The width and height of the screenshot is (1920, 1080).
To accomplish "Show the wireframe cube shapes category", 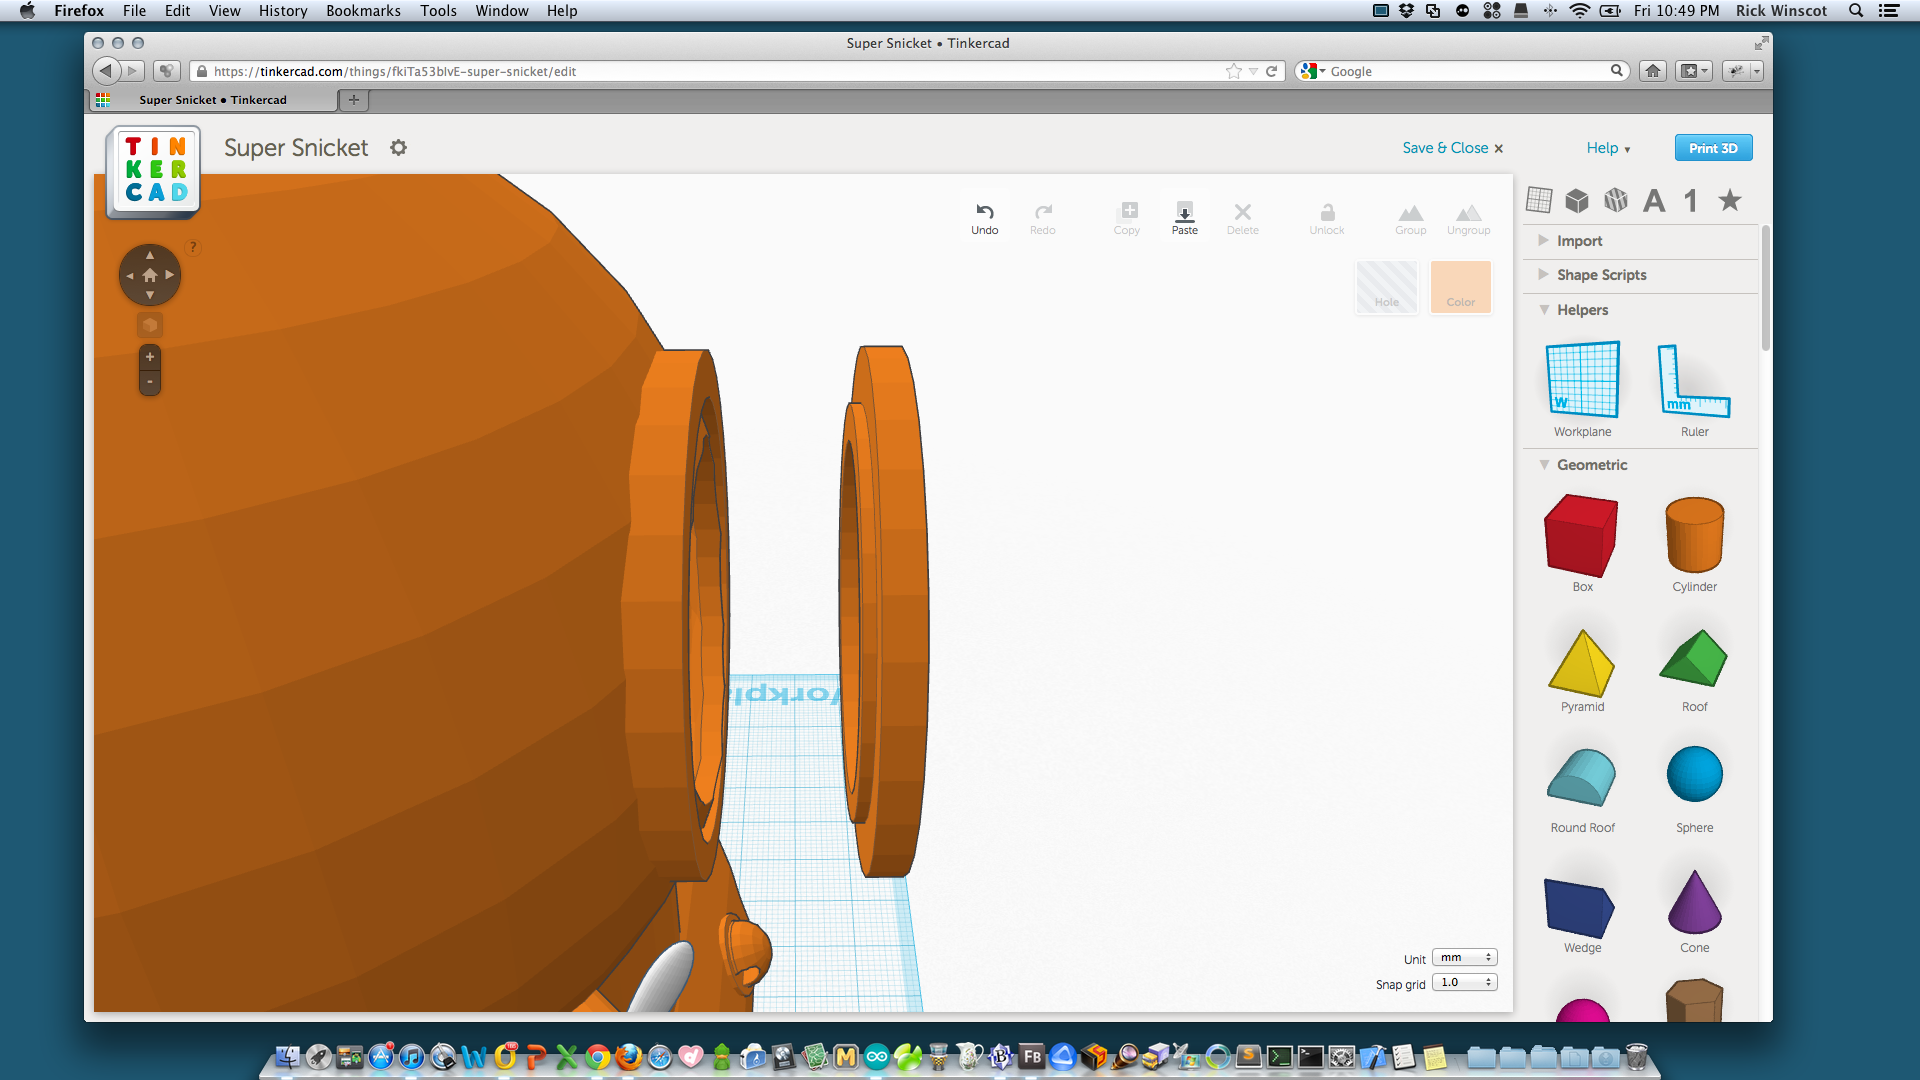I will (x=1616, y=200).
